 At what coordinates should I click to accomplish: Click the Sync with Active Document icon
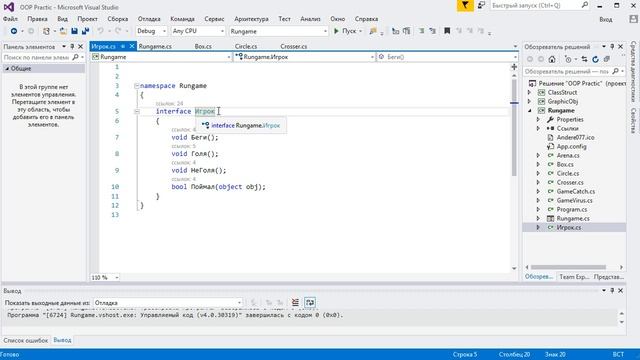pyautogui.click(x=584, y=60)
